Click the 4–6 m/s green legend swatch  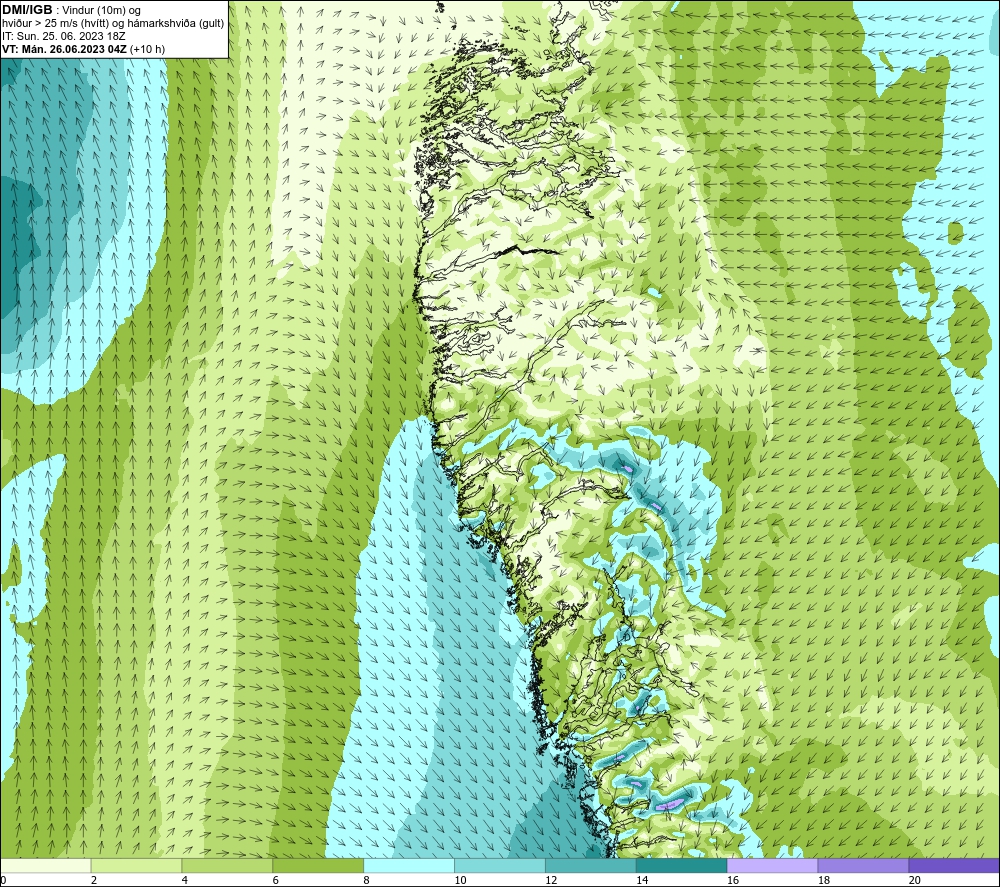click(227, 865)
